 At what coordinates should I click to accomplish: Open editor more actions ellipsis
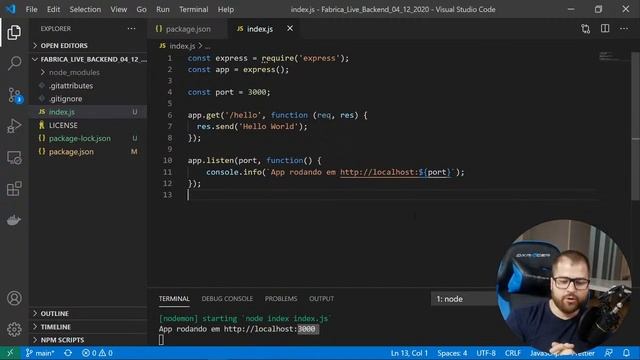click(x=624, y=29)
